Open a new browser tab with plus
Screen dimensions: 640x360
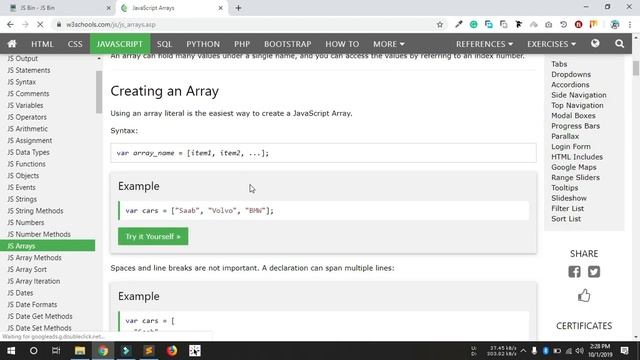click(x=238, y=8)
